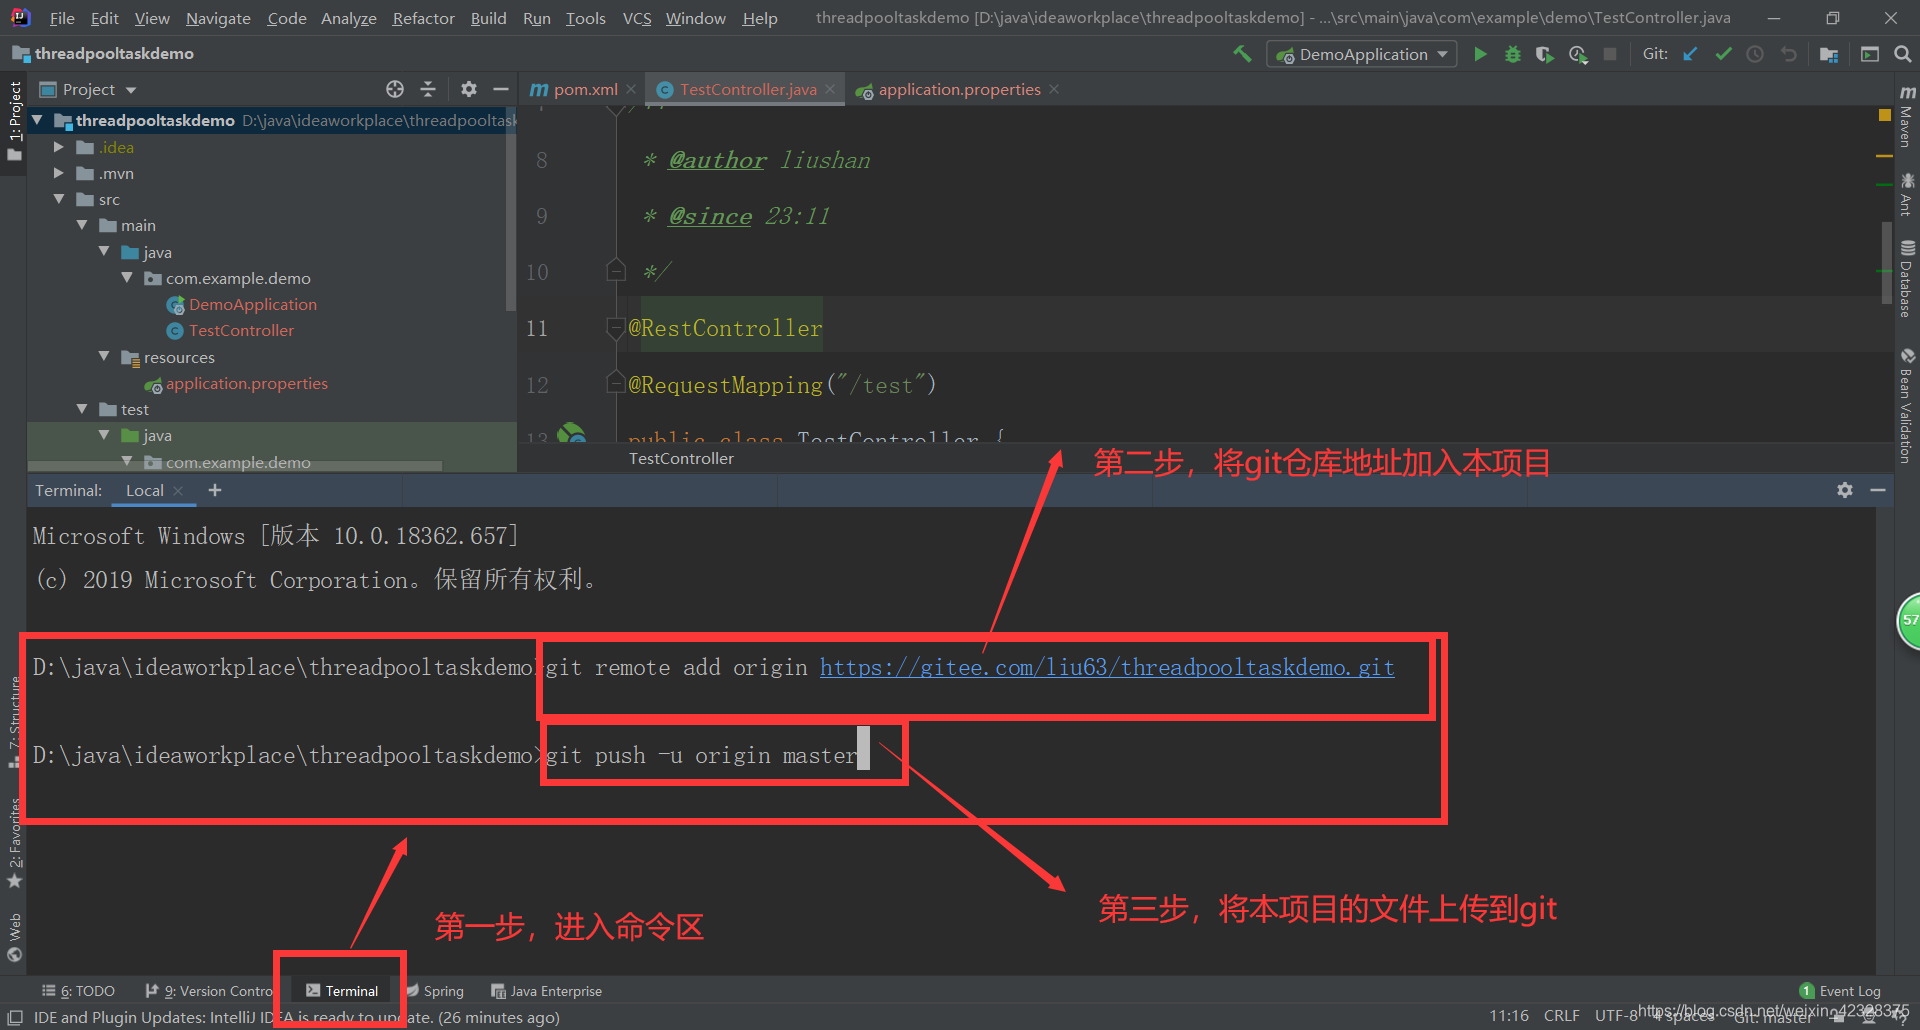Image resolution: width=1920 pixels, height=1030 pixels.
Task: Click the Profiler run icon in toolbar
Action: 1578,54
